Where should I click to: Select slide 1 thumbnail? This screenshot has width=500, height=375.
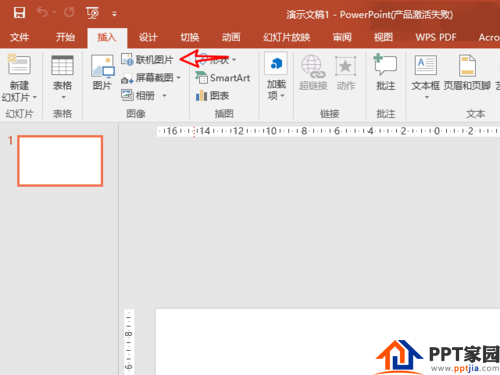[x=60, y=161]
